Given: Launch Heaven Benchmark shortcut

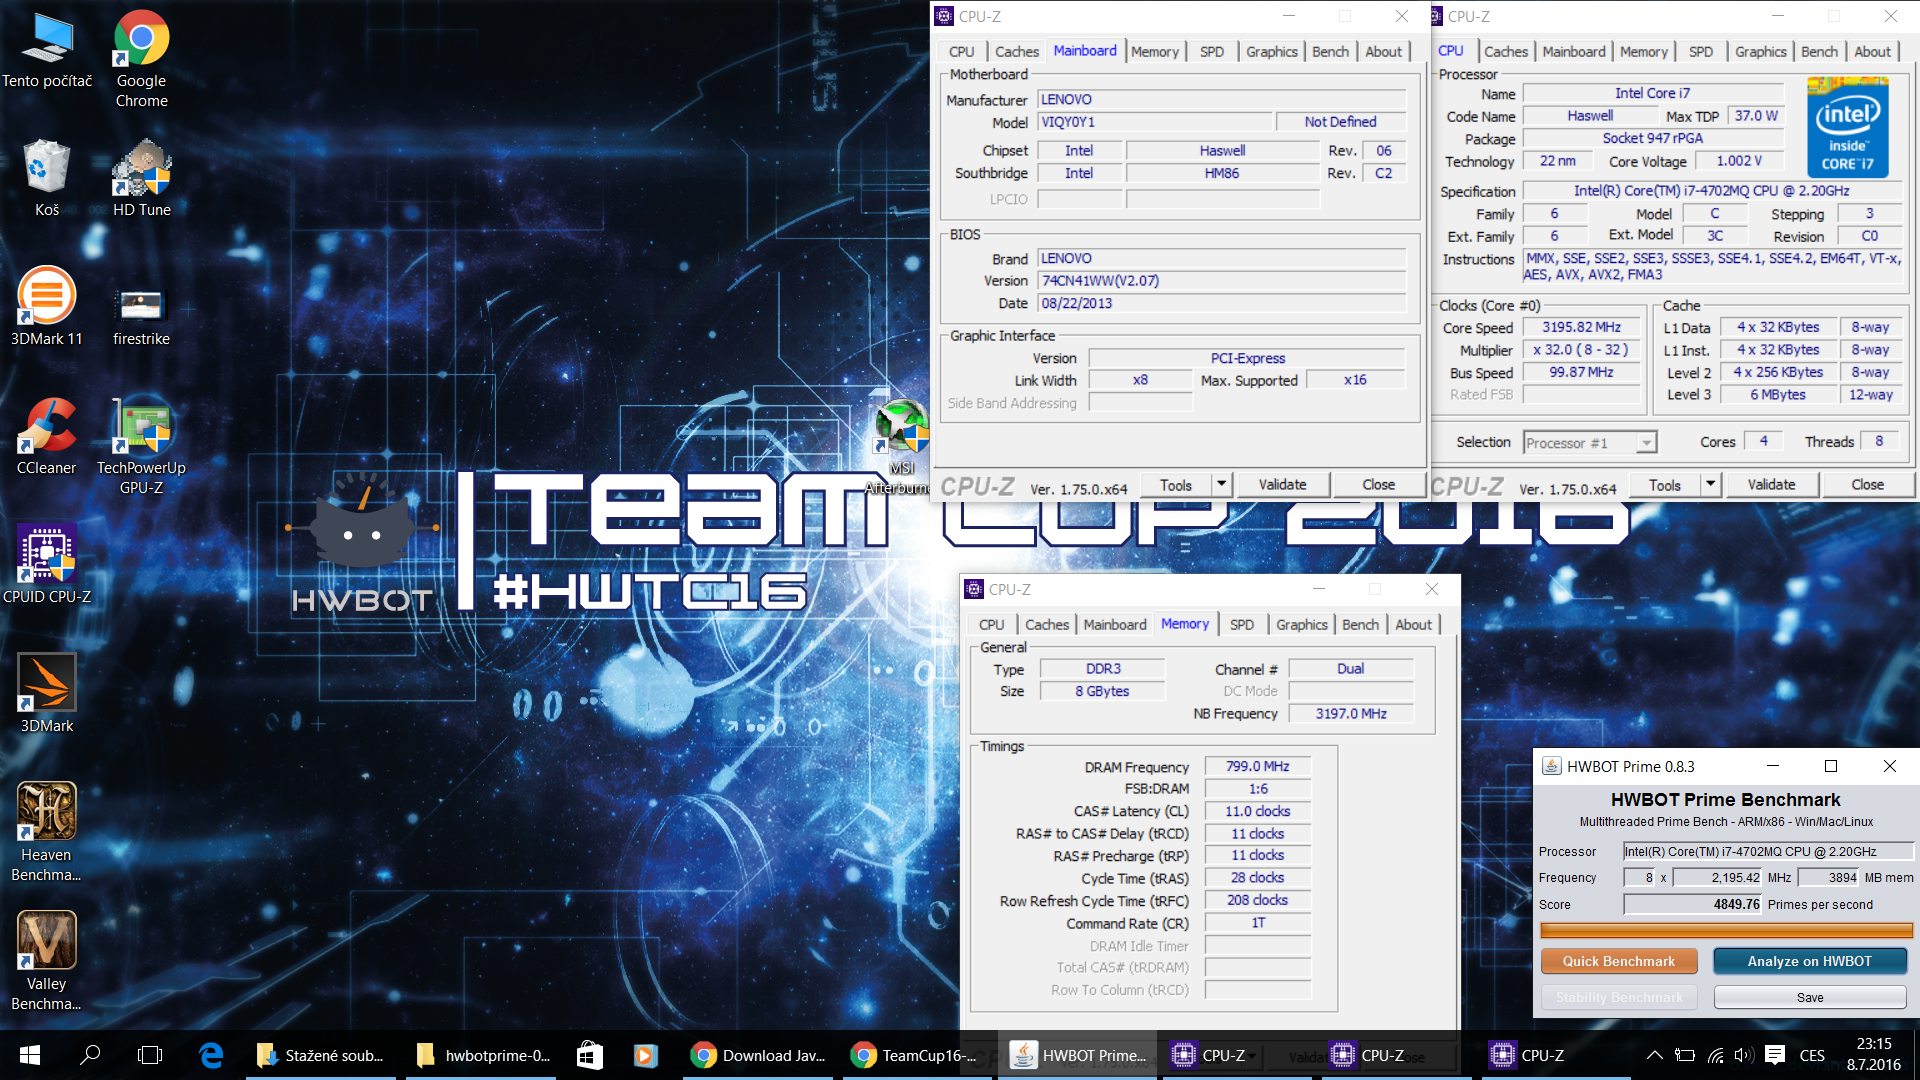Looking at the screenshot, I should click(47, 832).
